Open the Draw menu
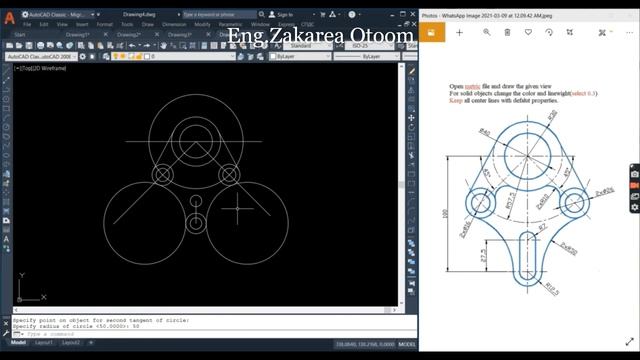Screen dimensions: 640x360 (x=148, y=24)
